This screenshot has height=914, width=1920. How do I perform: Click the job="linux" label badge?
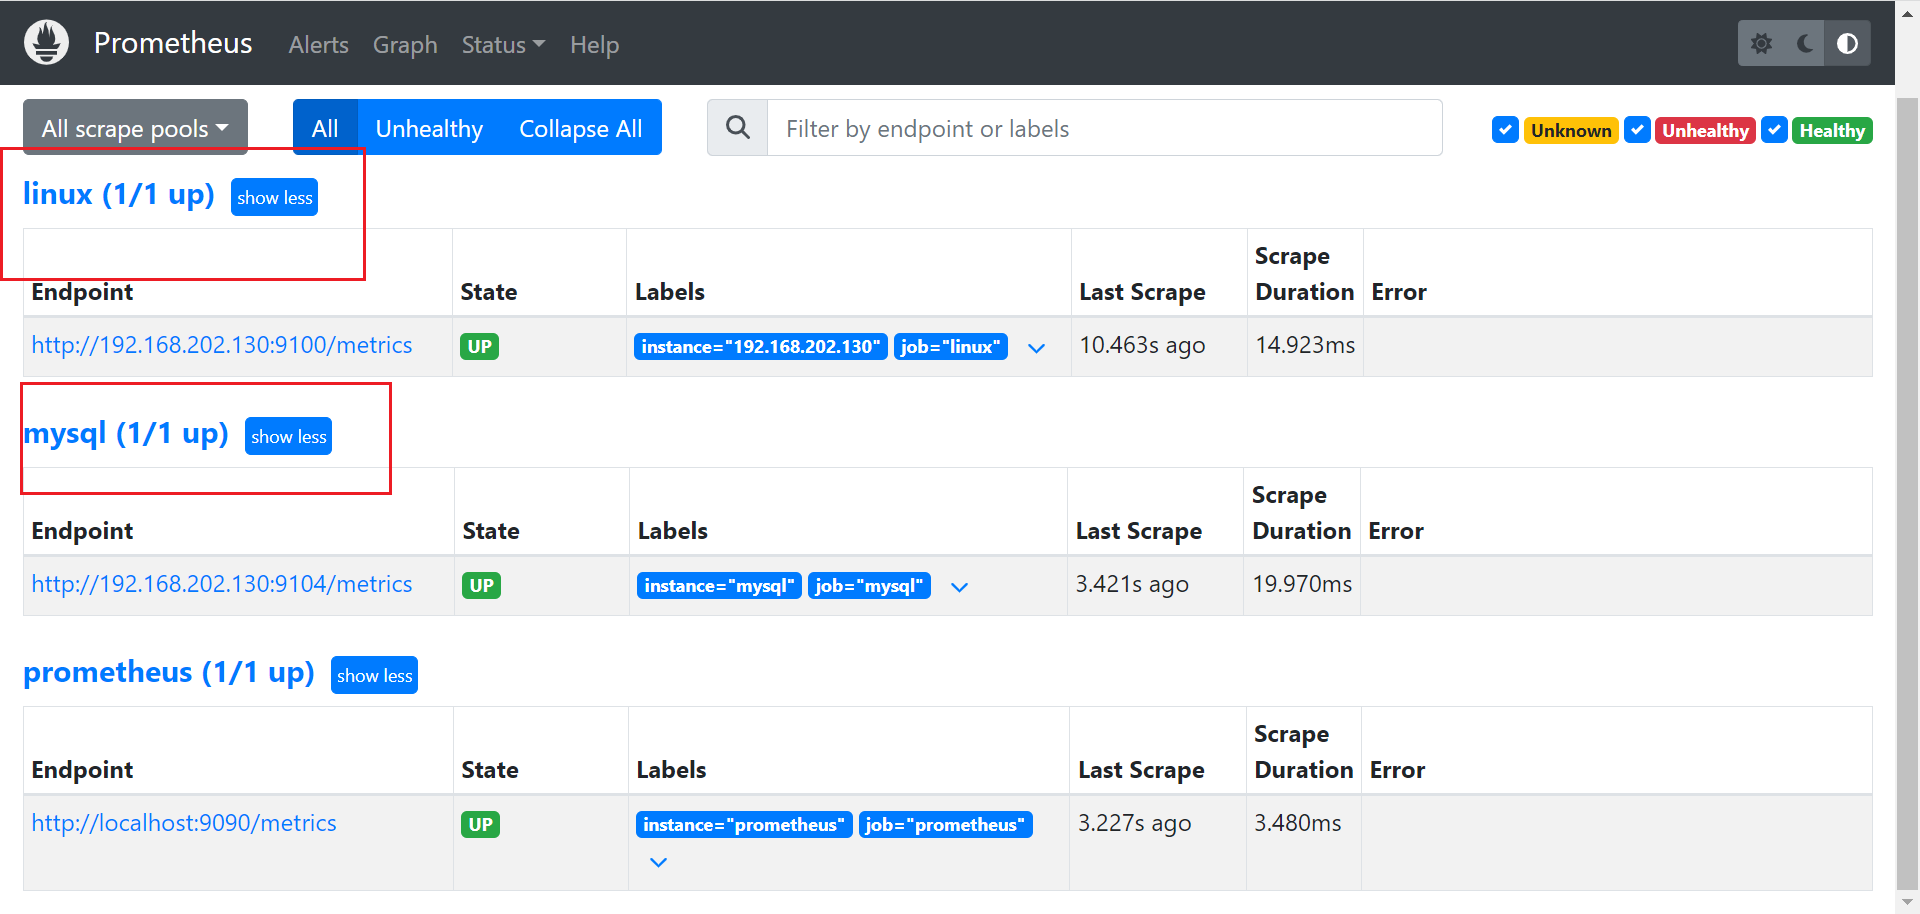tap(950, 347)
